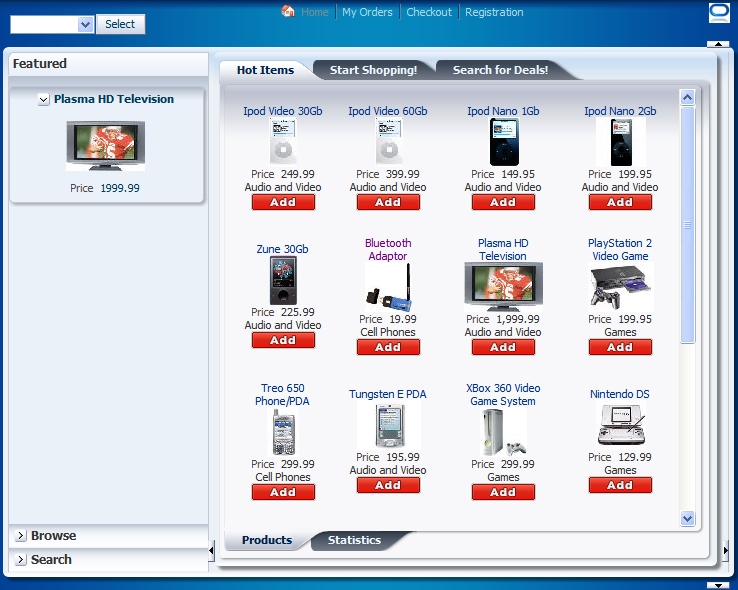
Task: Open the dropdown next to Select button
Action: pos(85,24)
